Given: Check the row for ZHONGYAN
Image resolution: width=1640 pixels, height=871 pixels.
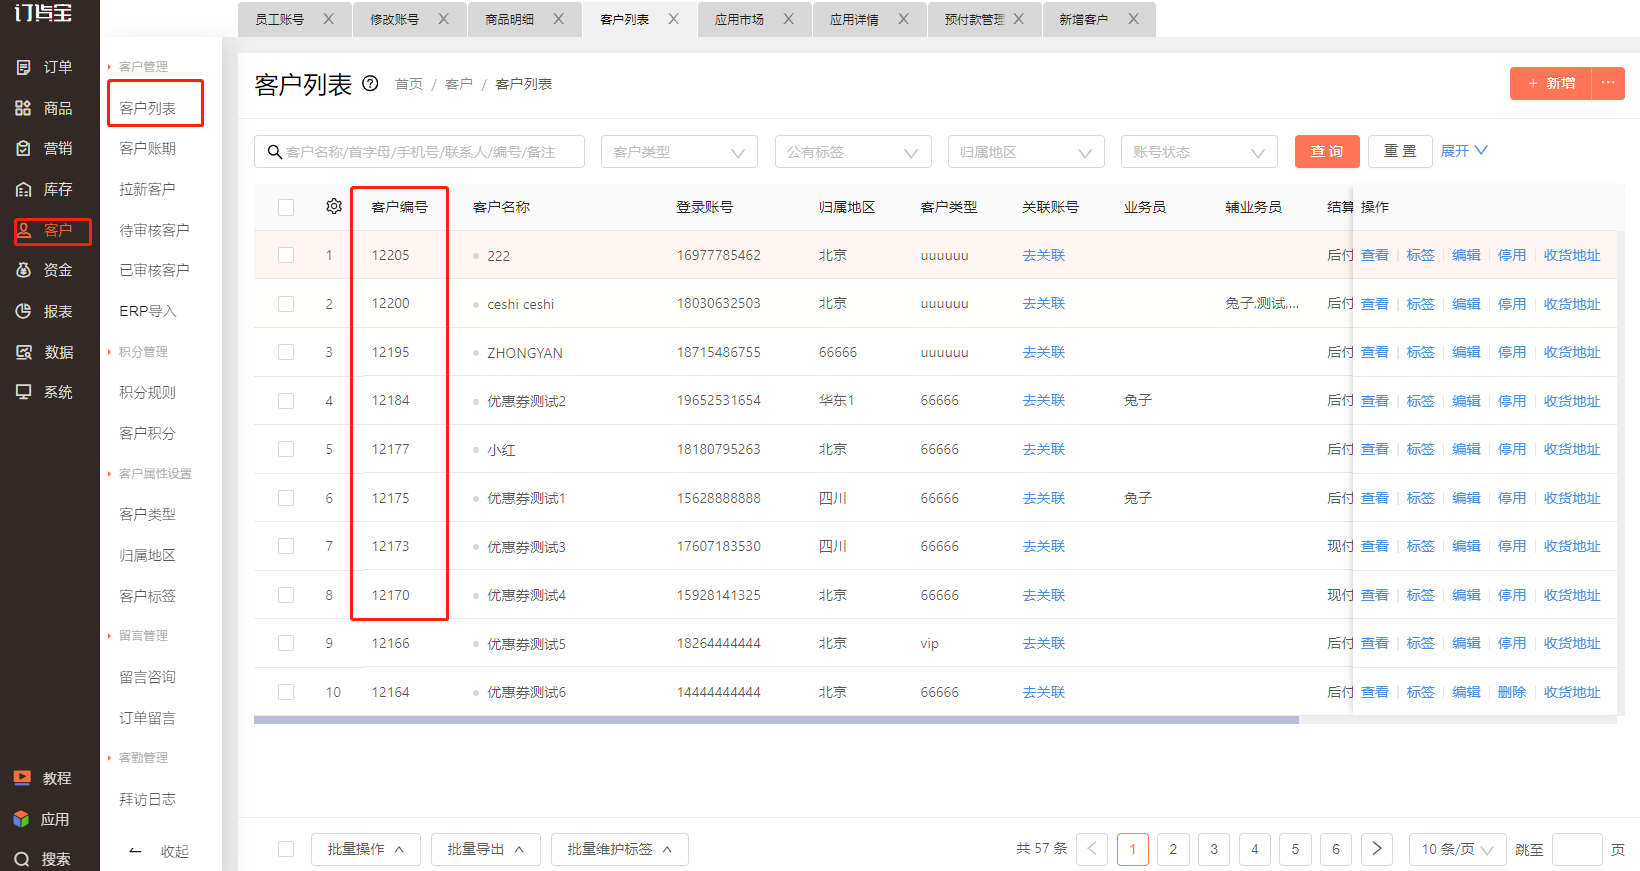Looking at the screenshot, I should pyautogui.click(x=286, y=352).
